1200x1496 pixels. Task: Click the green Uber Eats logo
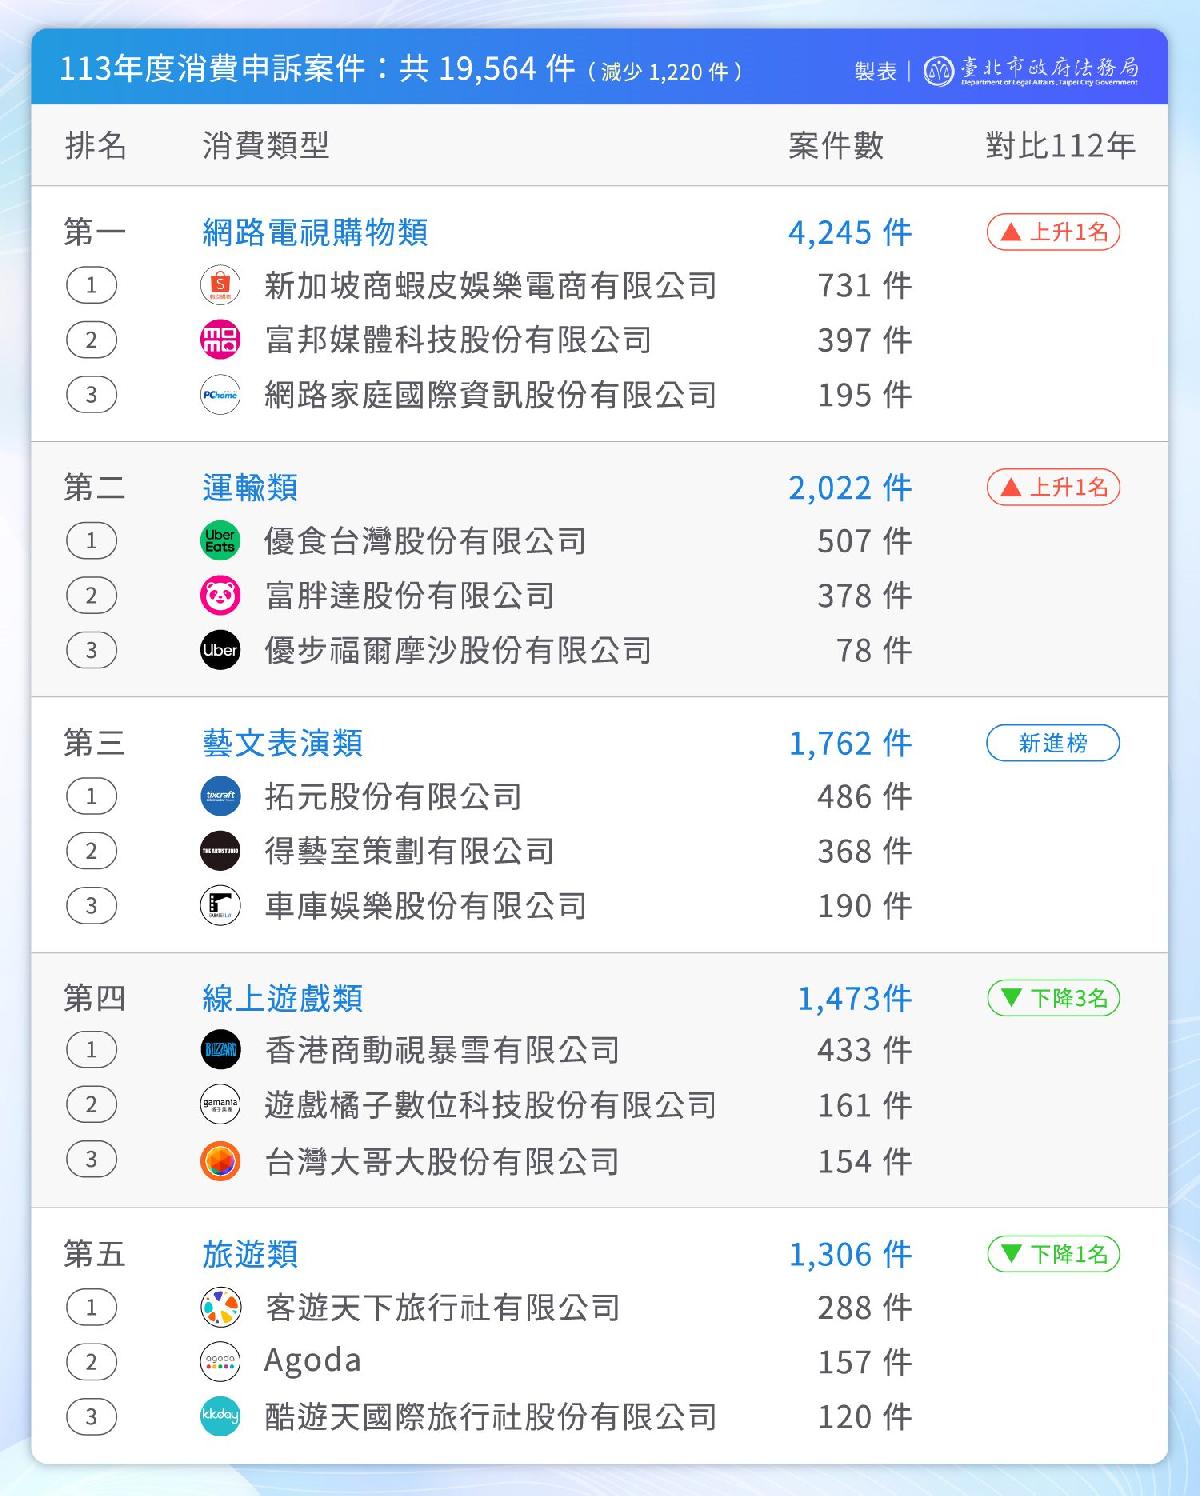220,541
